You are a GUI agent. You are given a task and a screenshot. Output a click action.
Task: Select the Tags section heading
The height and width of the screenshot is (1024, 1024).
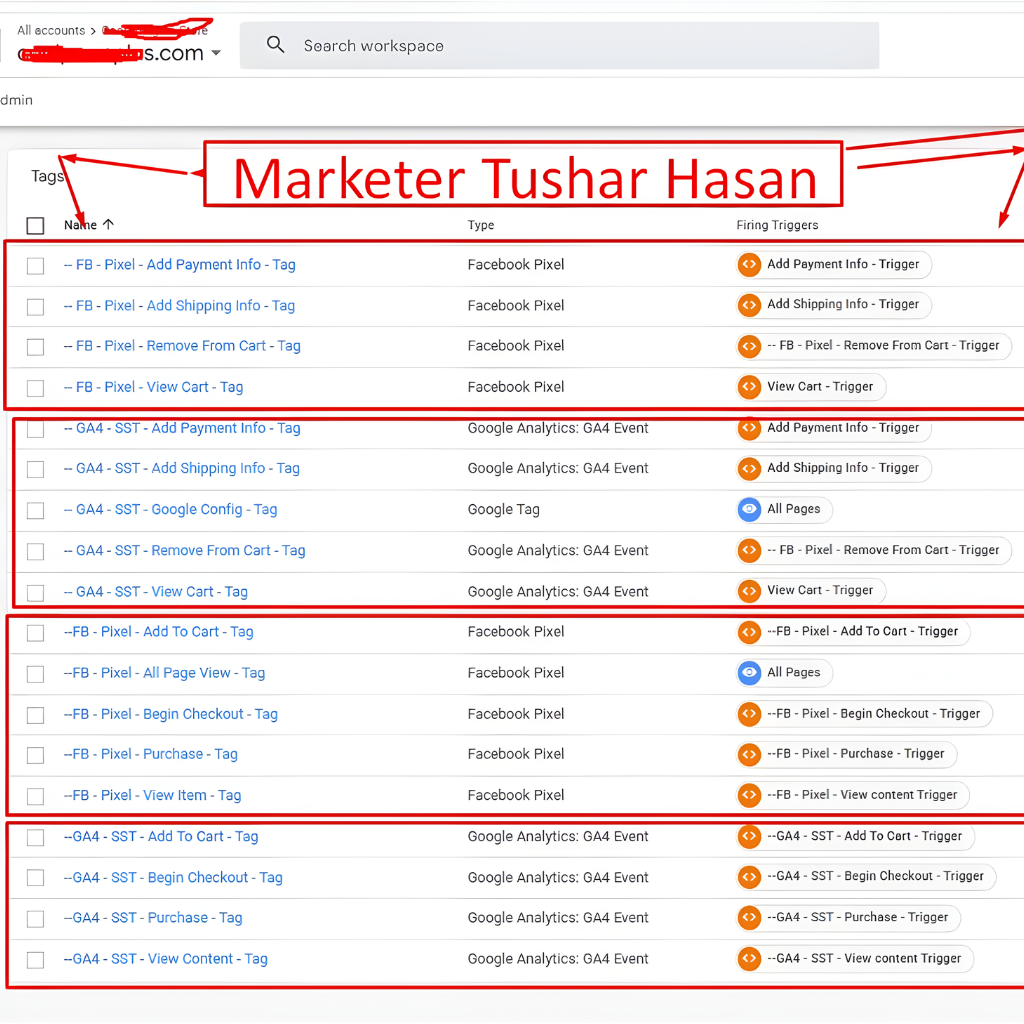point(46,175)
